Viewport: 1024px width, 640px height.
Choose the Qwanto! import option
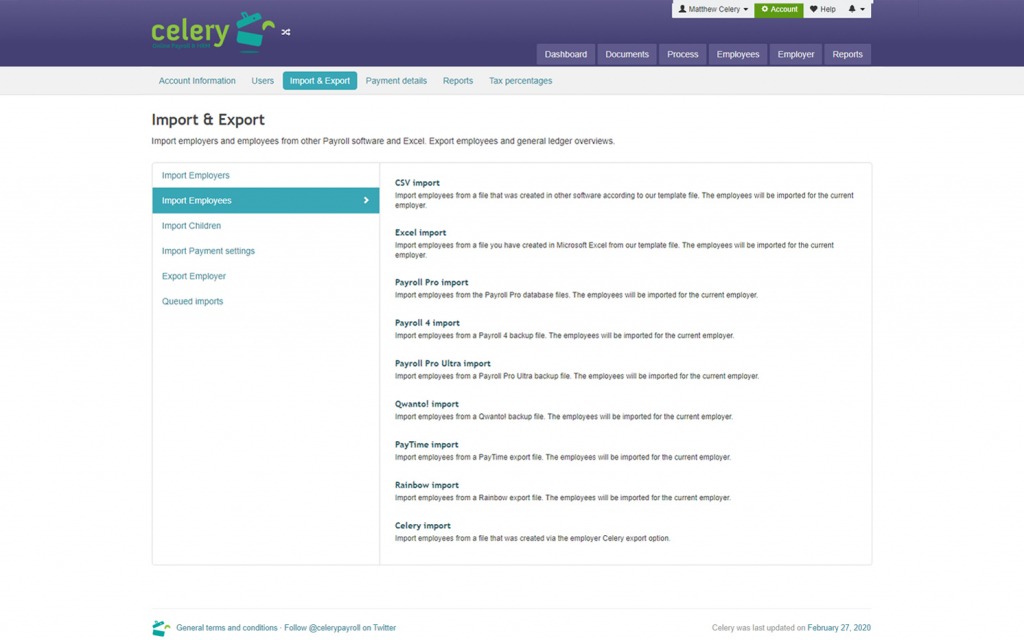426,404
